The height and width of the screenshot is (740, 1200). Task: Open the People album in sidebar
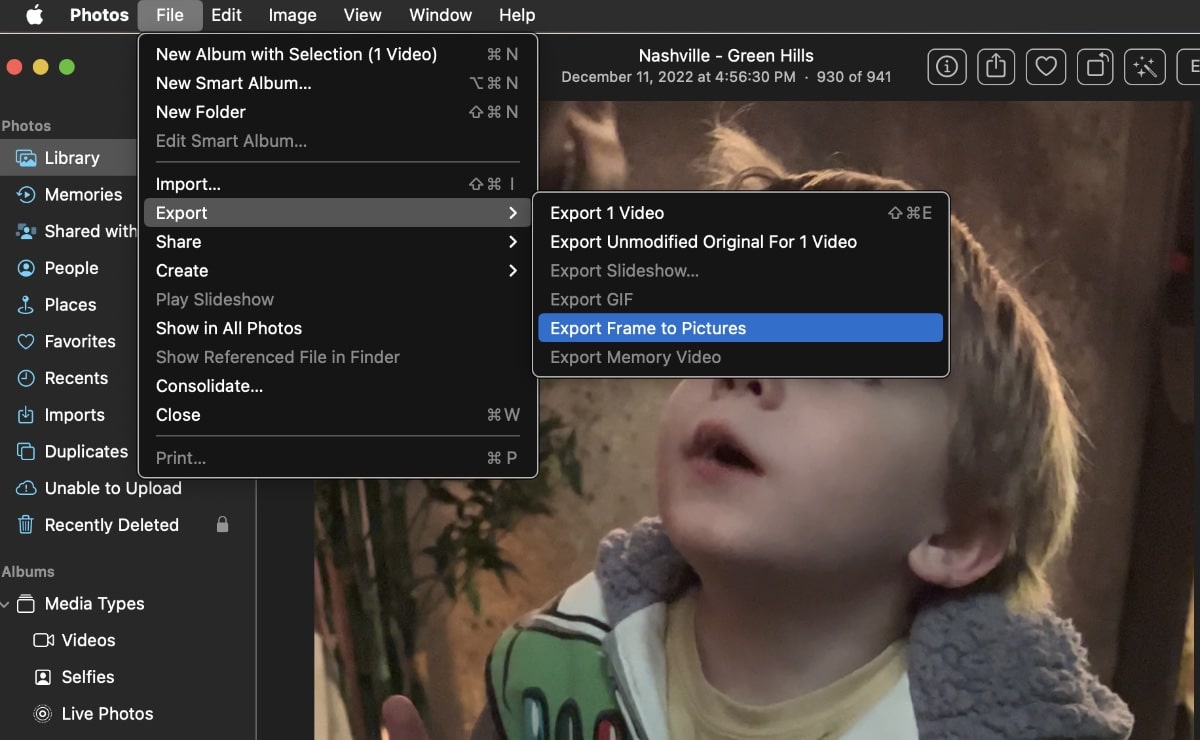(71, 268)
